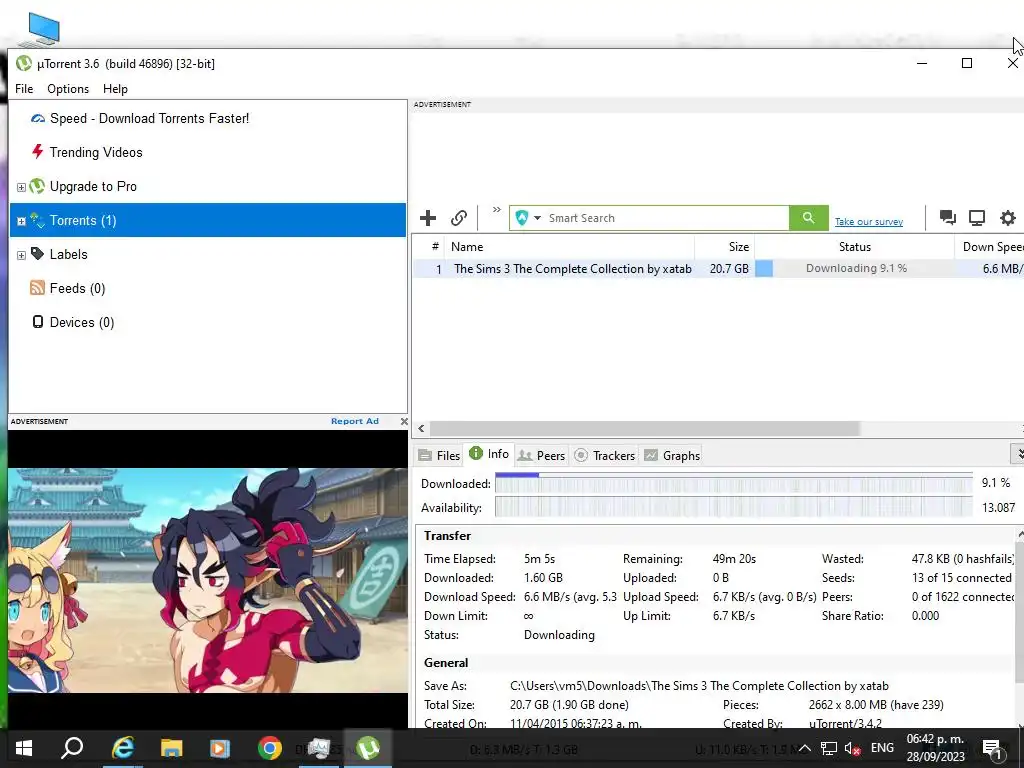Switch to the Trackers tab
The width and height of the screenshot is (1024, 768).
[x=605, y=455]
